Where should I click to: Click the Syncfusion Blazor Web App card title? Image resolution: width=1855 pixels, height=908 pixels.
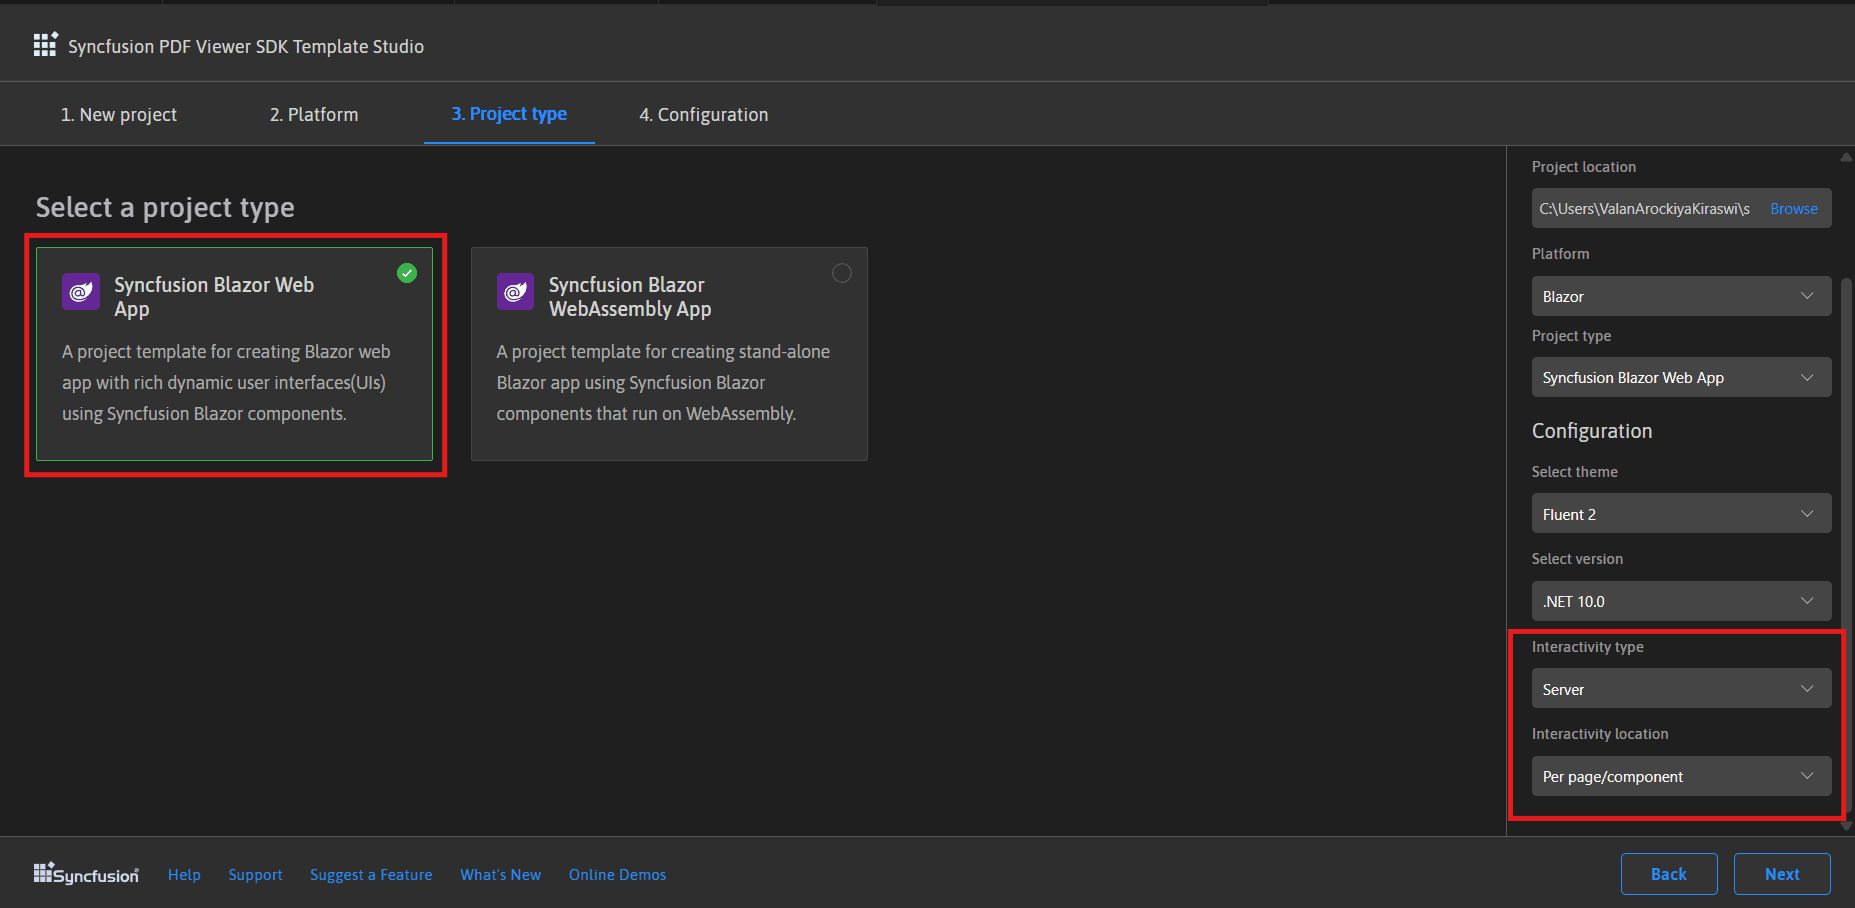click(214, 297)
